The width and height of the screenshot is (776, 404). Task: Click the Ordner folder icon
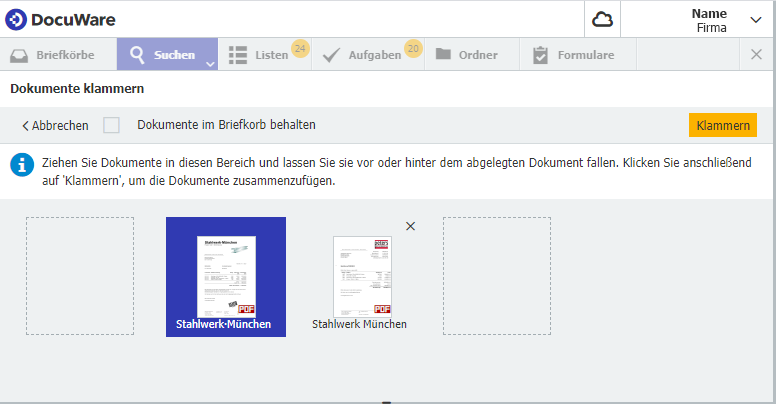[x=443, y=54]
